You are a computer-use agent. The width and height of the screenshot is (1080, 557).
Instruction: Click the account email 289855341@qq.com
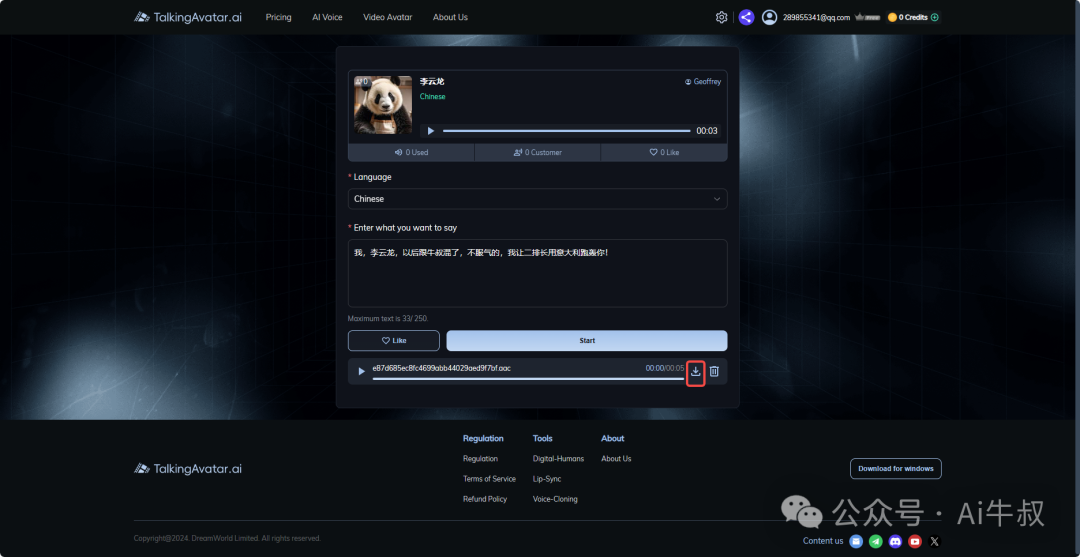(816, 18)
